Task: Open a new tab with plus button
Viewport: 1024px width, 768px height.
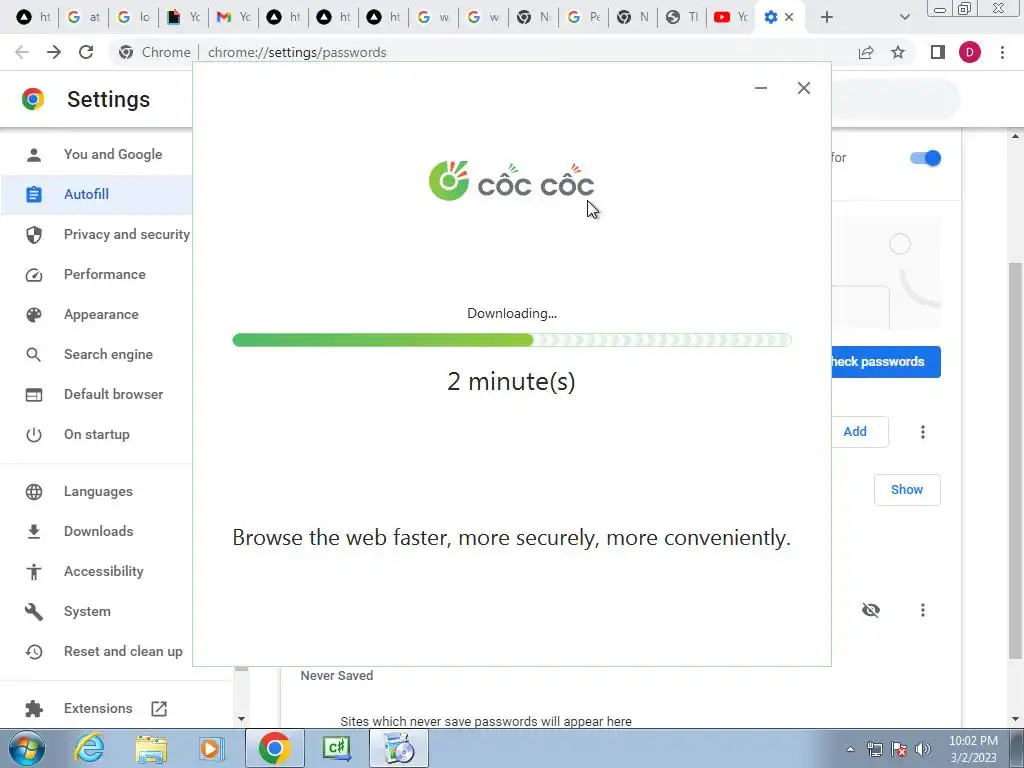Action: [827, 17]
